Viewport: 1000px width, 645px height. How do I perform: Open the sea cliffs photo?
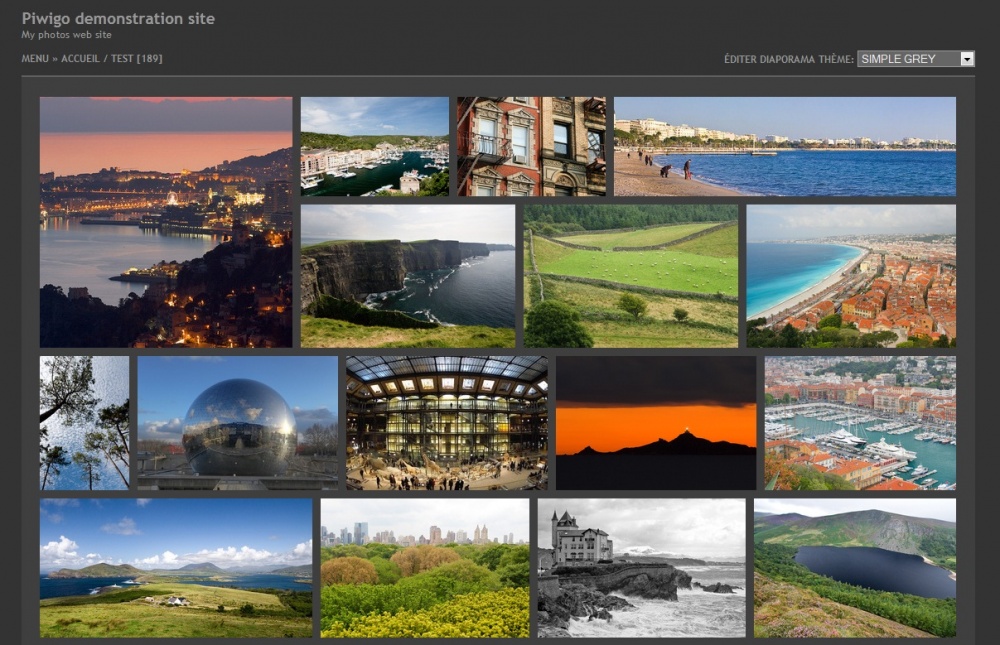point(408,276)
